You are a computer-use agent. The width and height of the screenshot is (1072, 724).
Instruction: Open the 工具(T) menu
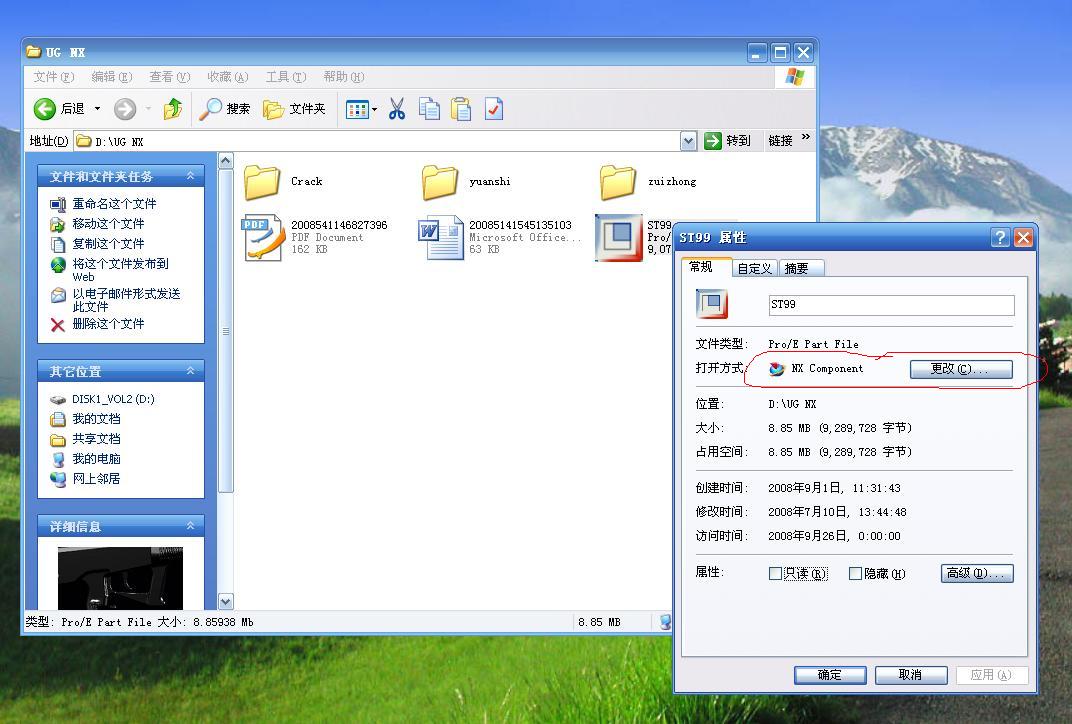(x=286, y=77)
